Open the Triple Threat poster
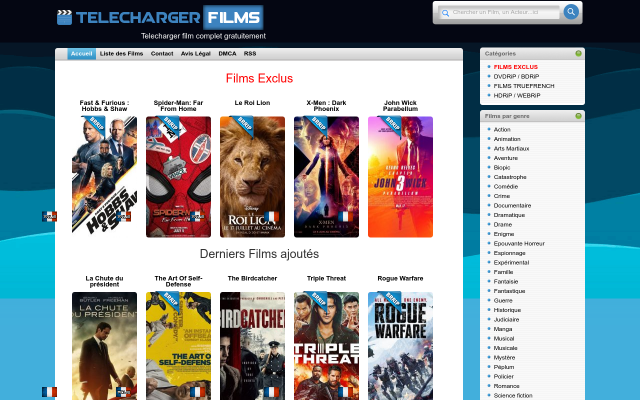 tap(326, 346)
